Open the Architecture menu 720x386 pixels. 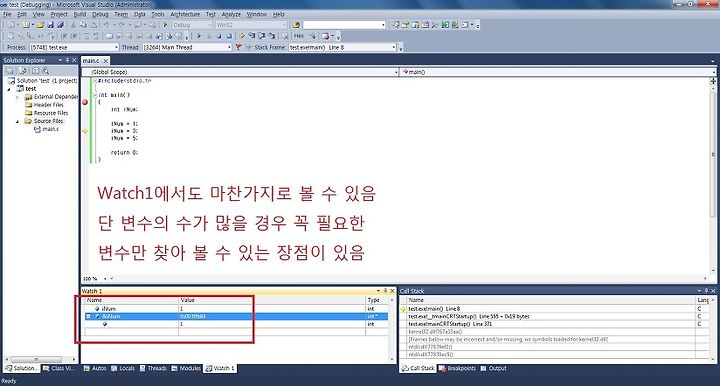[x=185, y=14]
